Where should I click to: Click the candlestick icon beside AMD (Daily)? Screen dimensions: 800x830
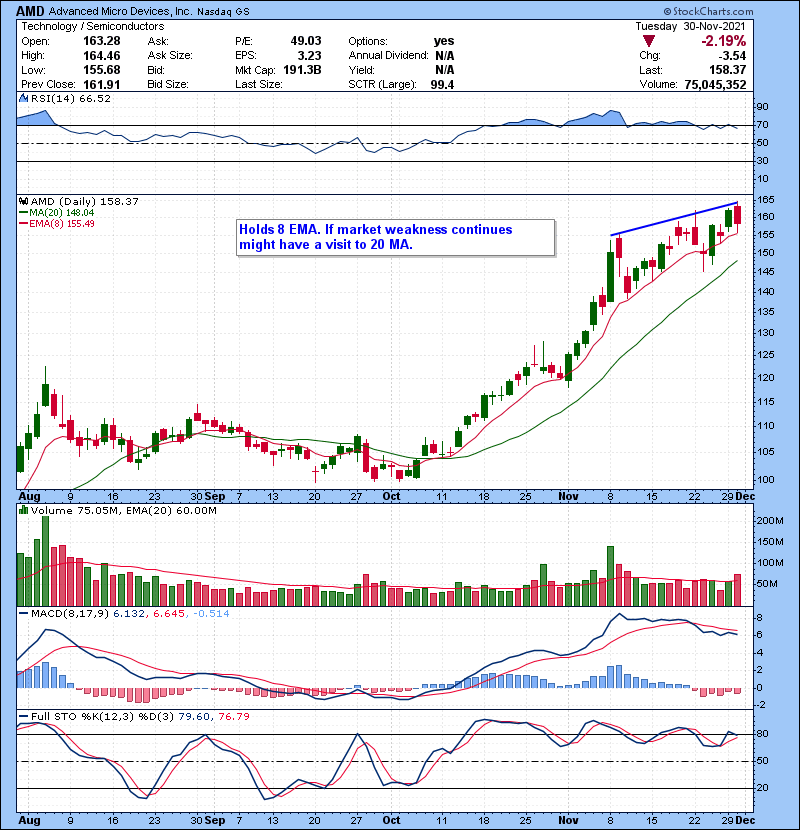(x=23, y=201)
